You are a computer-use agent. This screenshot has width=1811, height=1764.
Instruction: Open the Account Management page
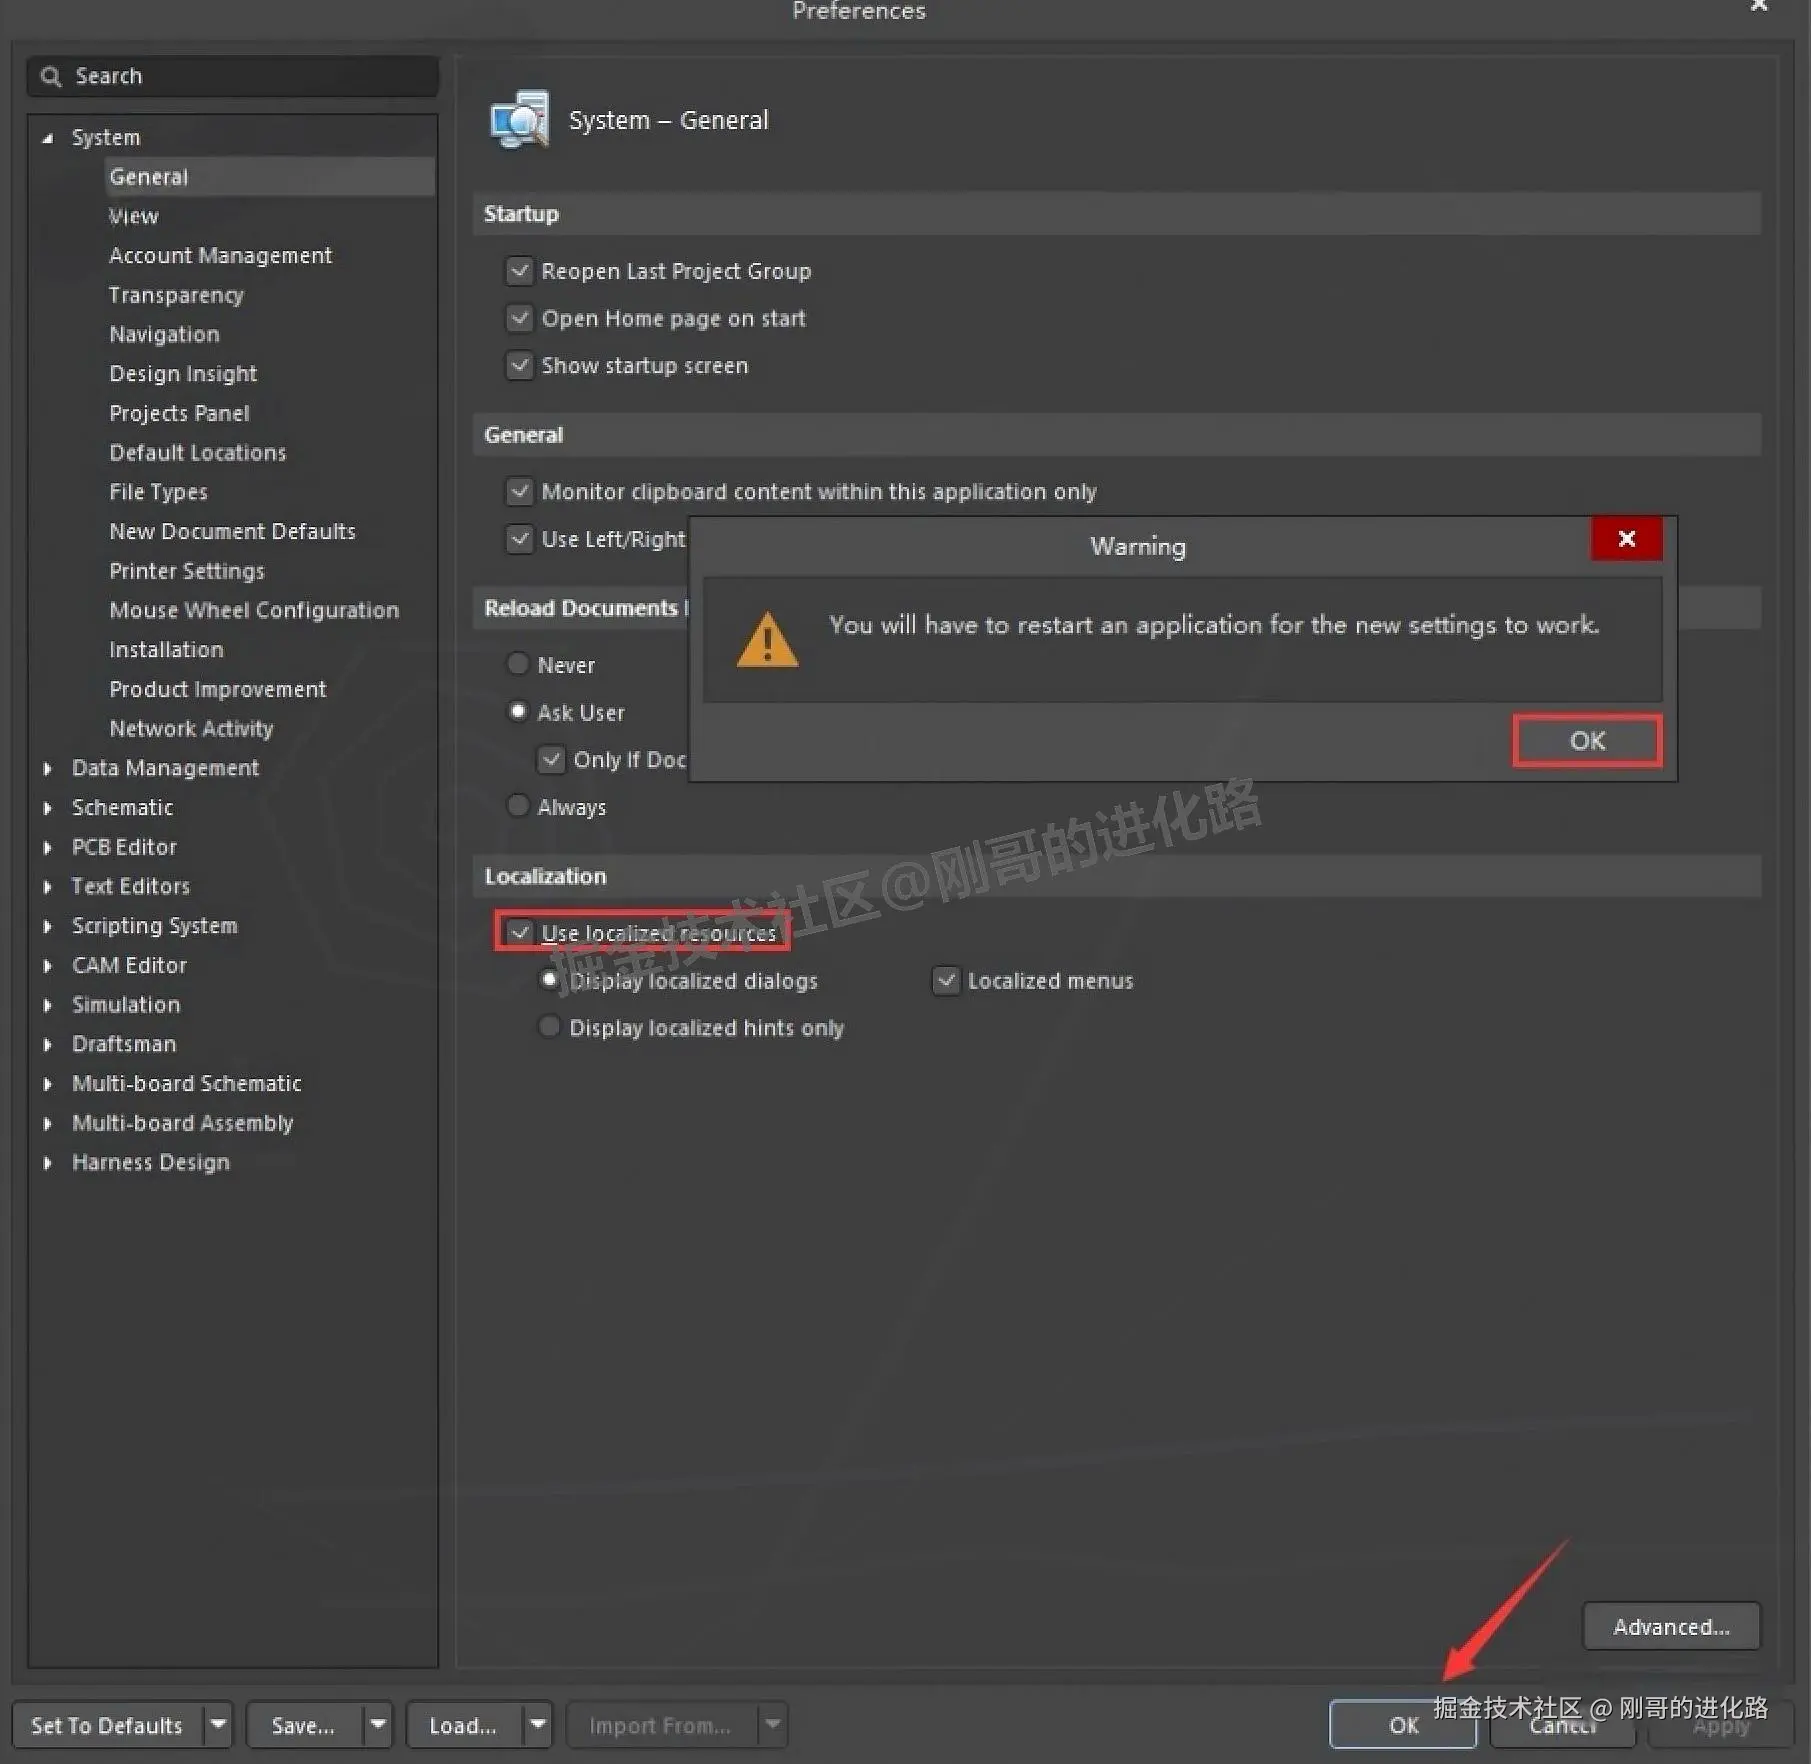[220, 256]
